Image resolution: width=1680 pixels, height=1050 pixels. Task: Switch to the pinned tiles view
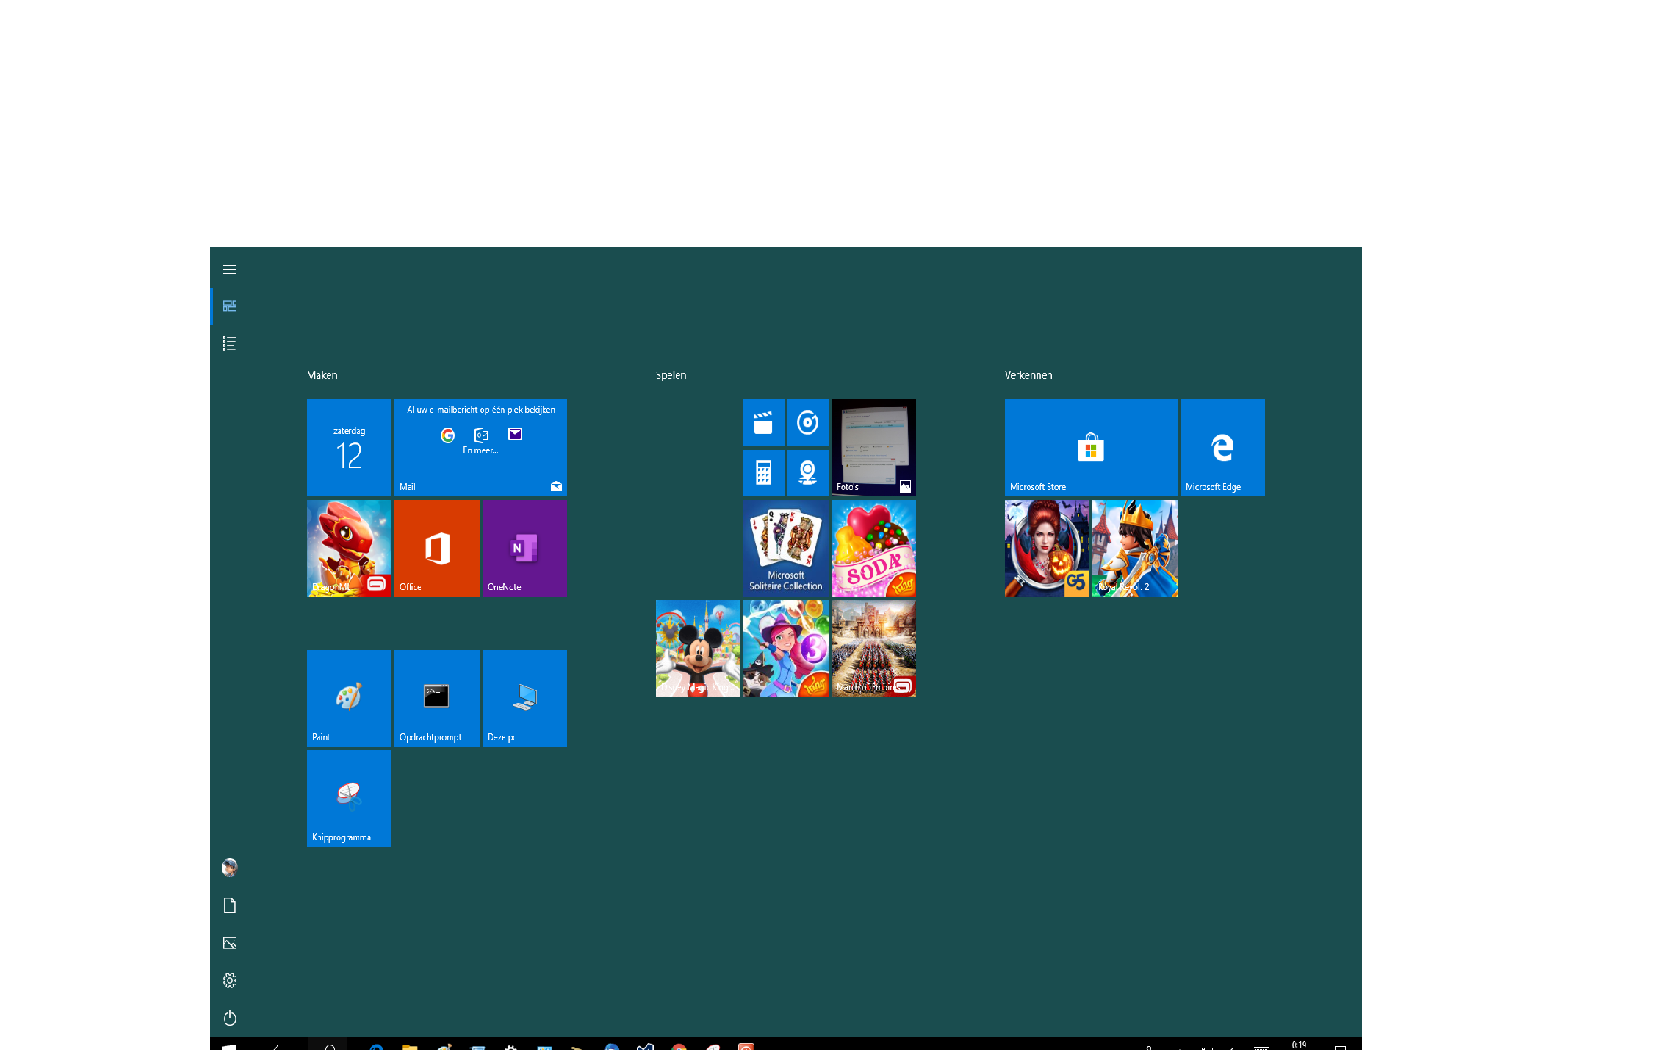click(229, 306)
